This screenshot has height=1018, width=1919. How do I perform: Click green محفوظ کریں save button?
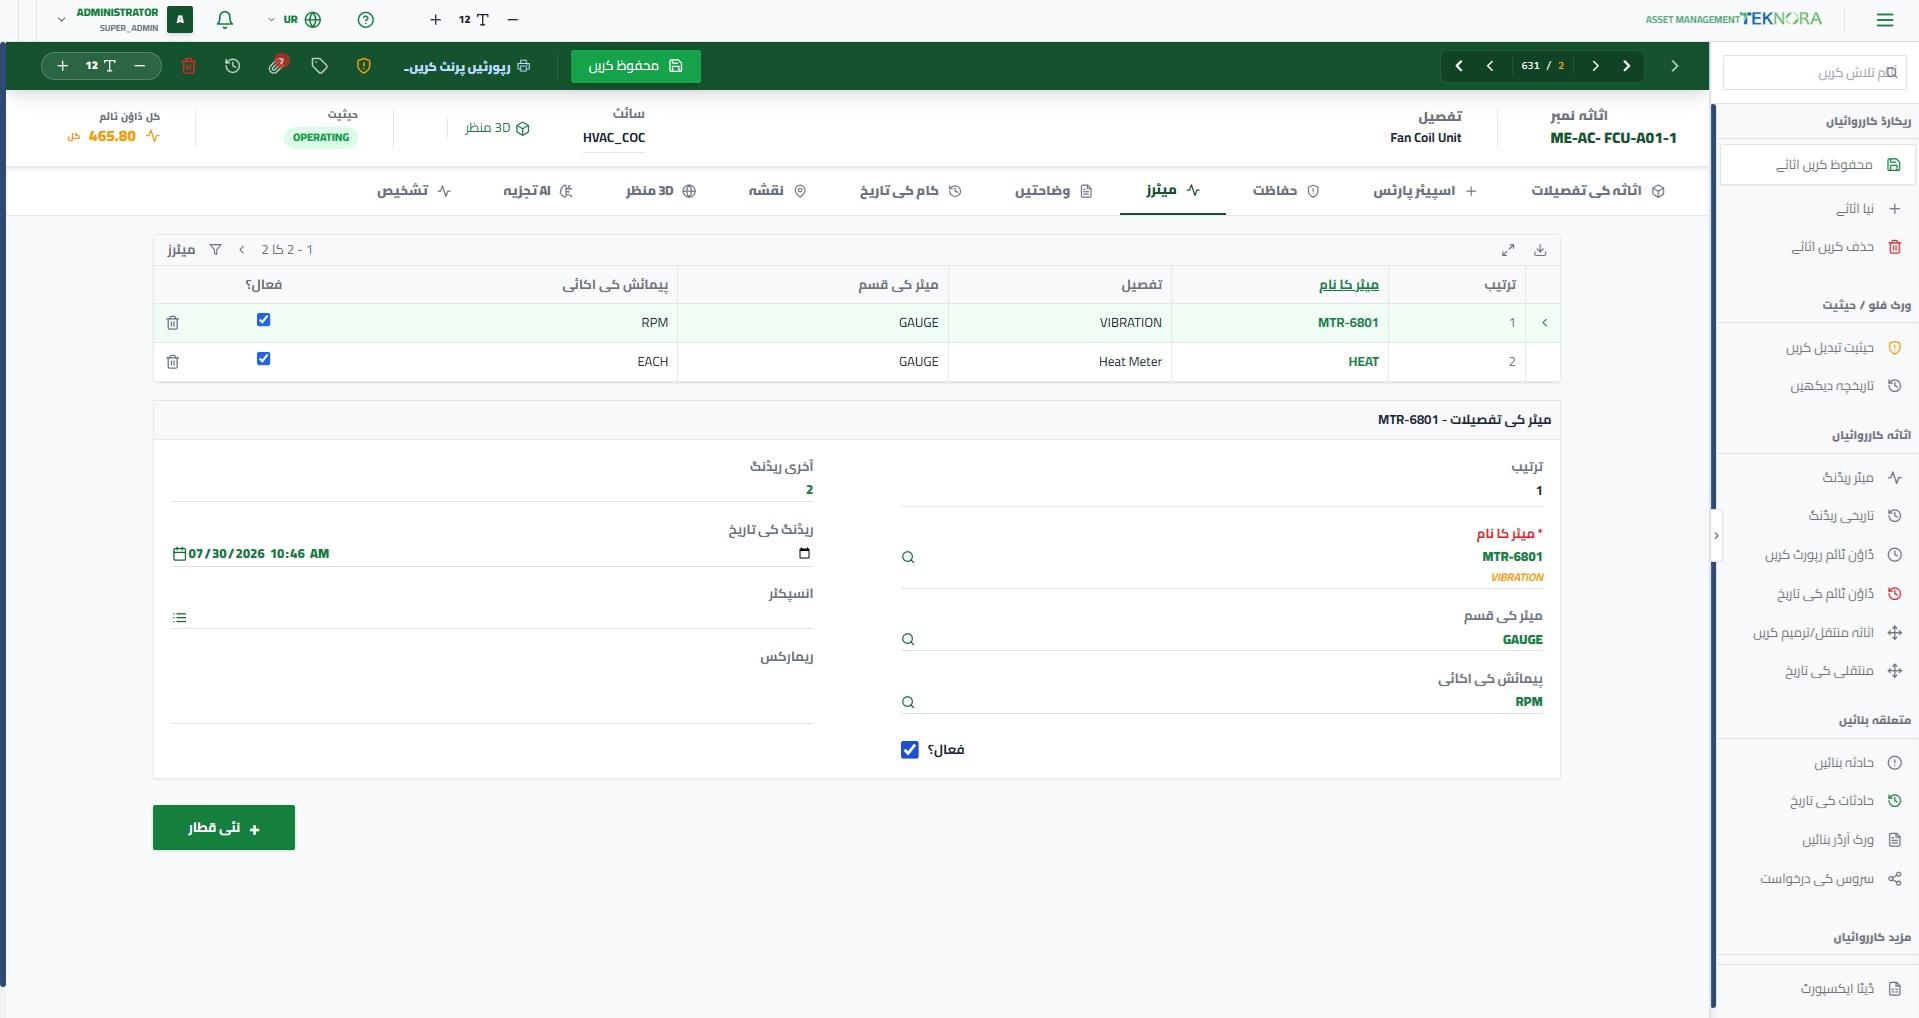tap(635, 66)
